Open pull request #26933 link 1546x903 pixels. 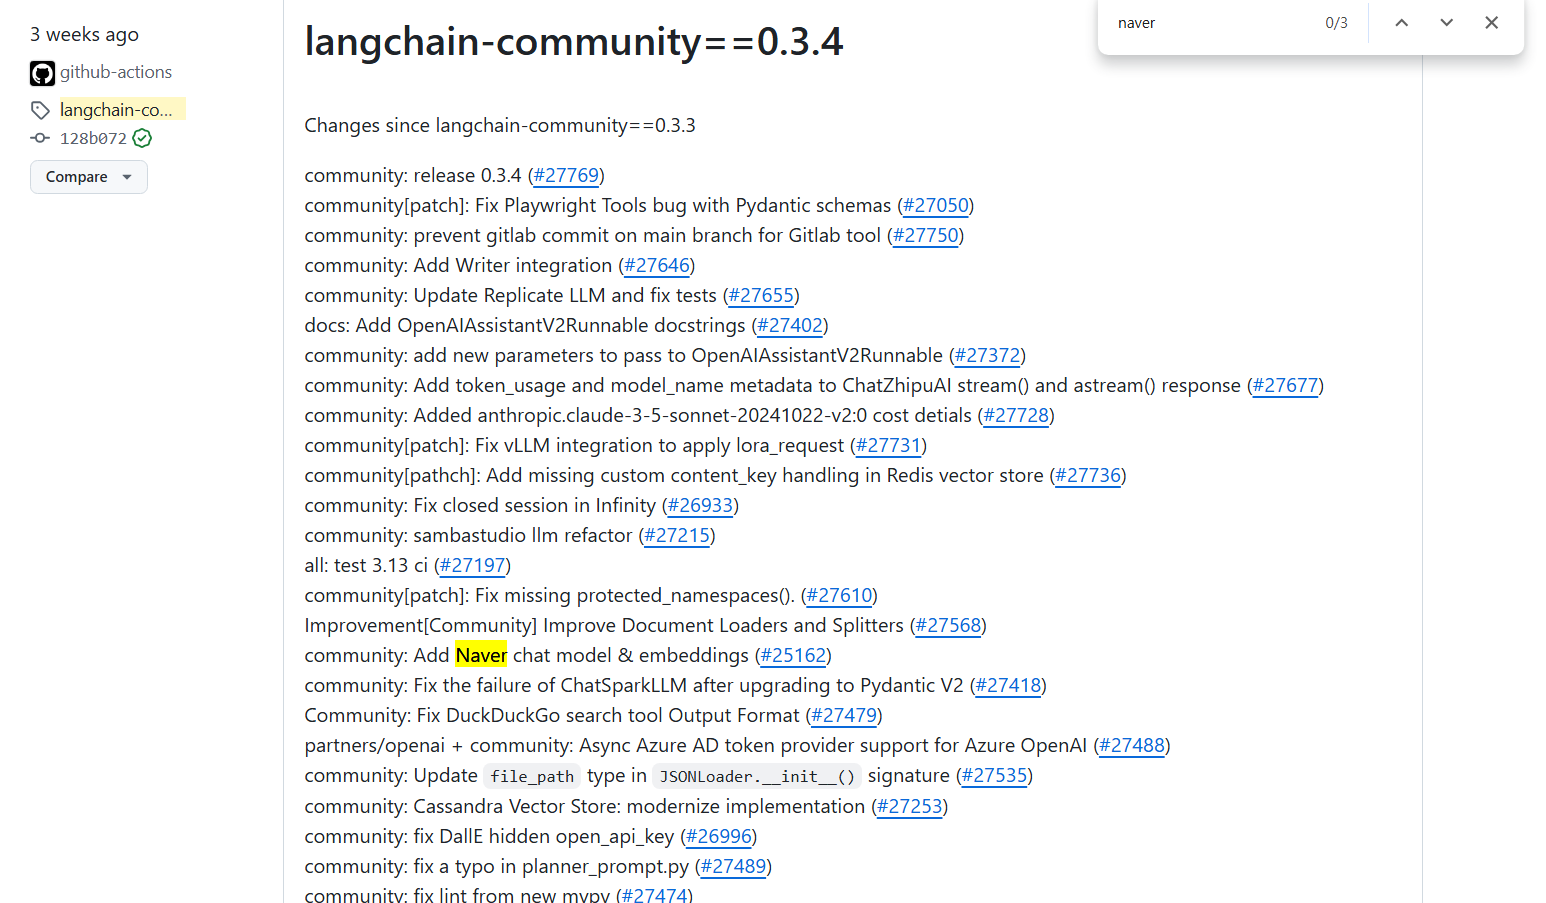click(700, 506)
